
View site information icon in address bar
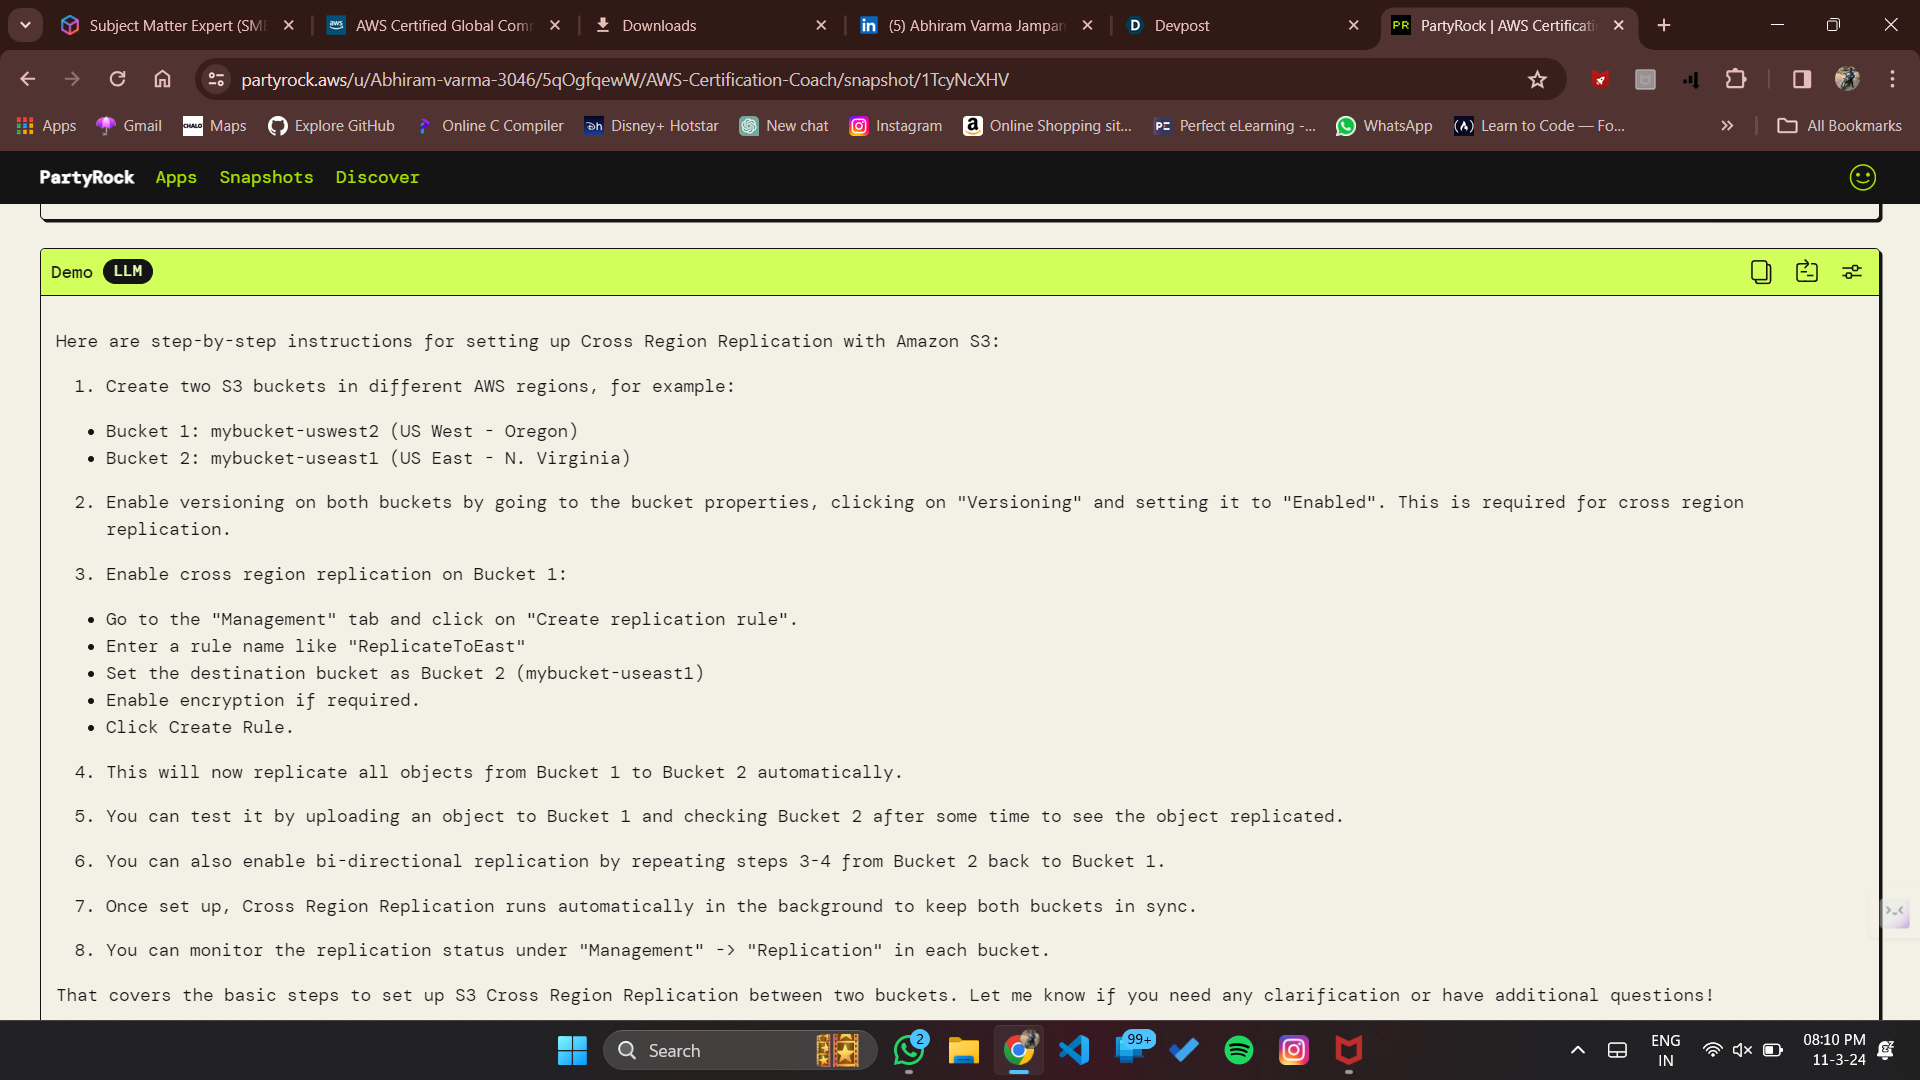pyautogui.click(x=216, y=79)
